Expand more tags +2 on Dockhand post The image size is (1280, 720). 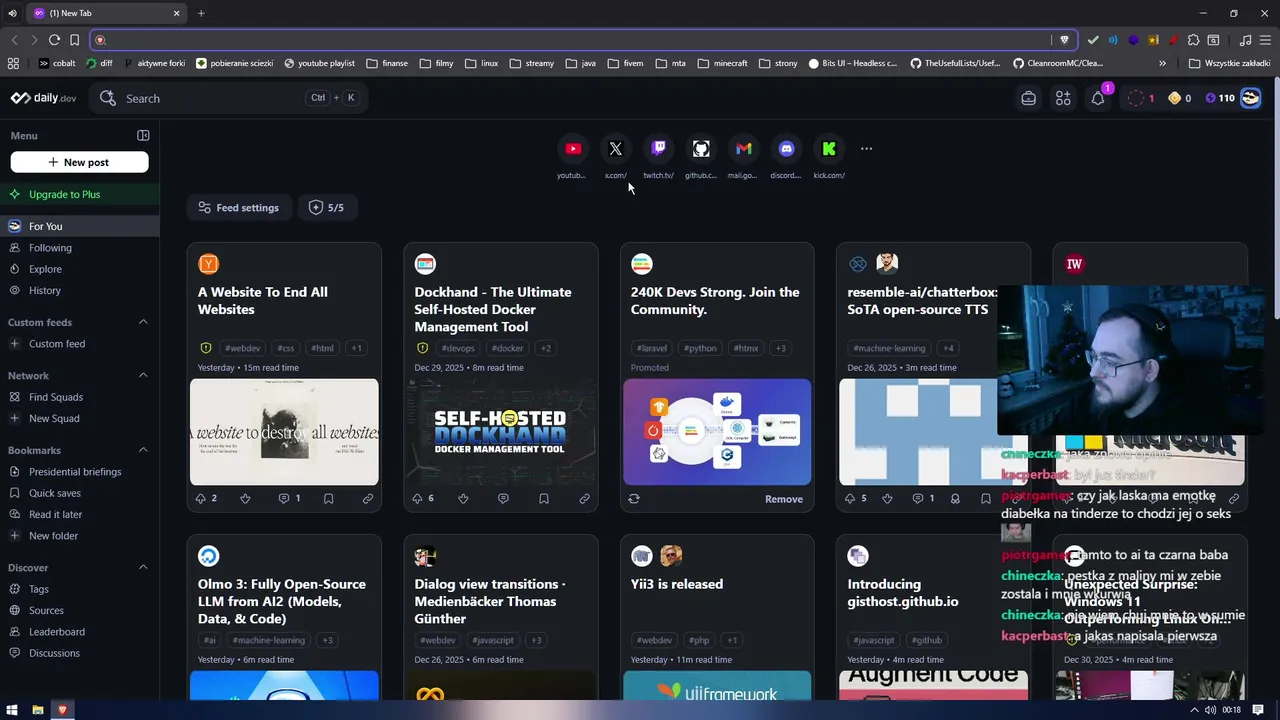tap(545, 348)
